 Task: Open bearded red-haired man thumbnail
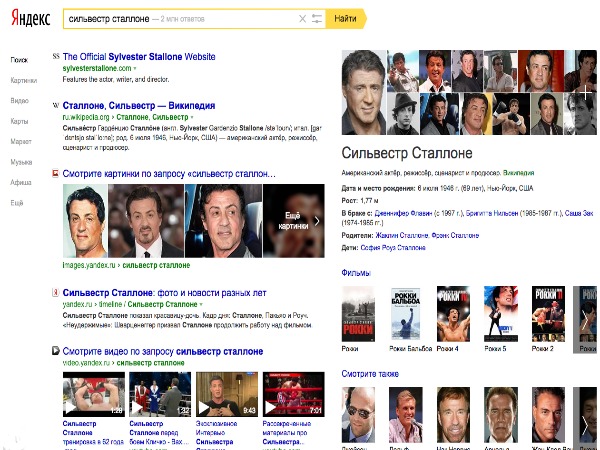tap(453, 415)
